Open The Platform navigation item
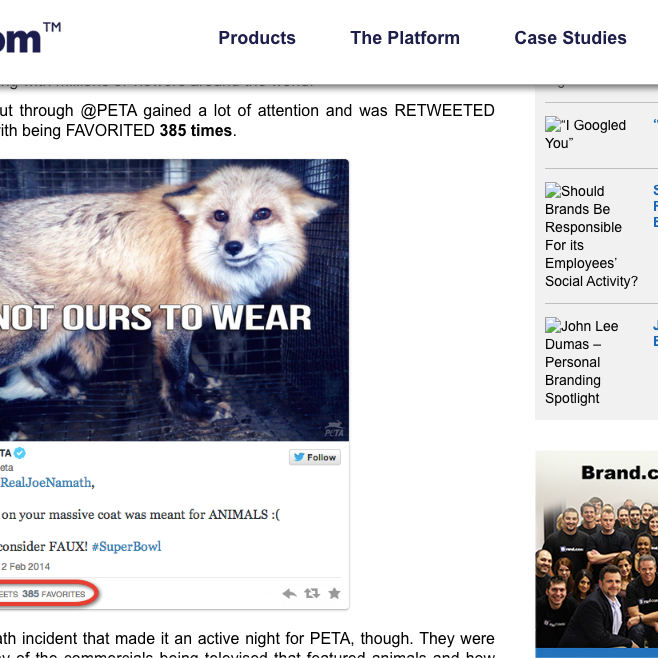This screenshot has width=658, height=658. (405, 38)
